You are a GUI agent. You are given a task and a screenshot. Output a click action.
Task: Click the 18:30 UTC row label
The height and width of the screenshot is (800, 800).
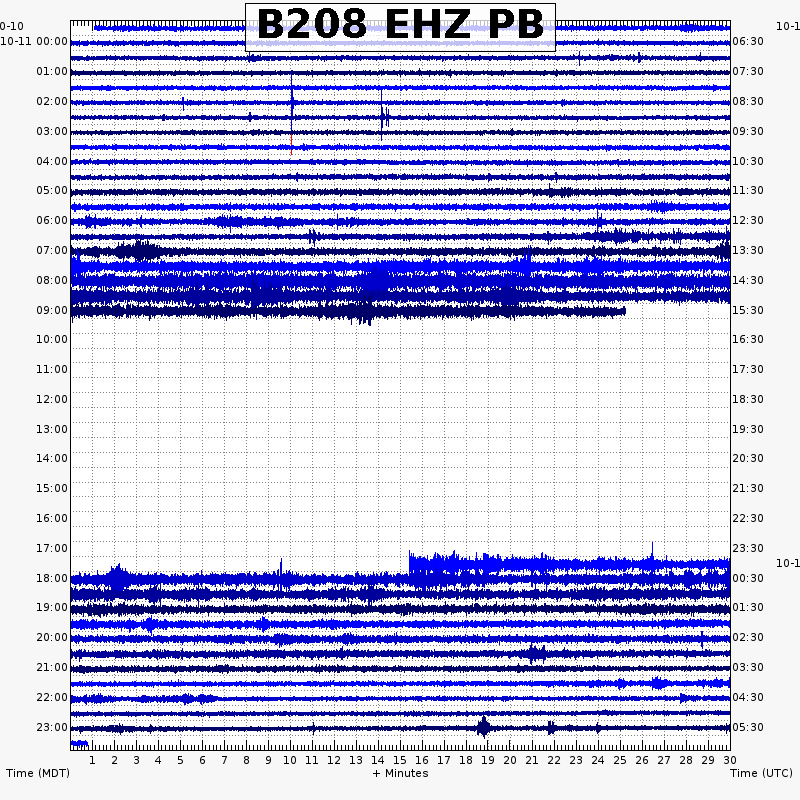(748, 399)
